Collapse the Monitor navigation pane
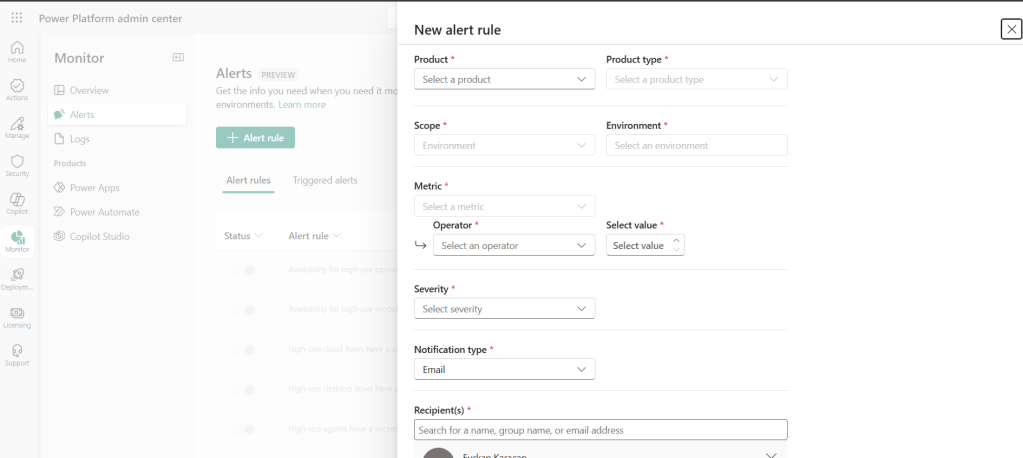Screen dimensions: 1023x458 pos(178,58)
